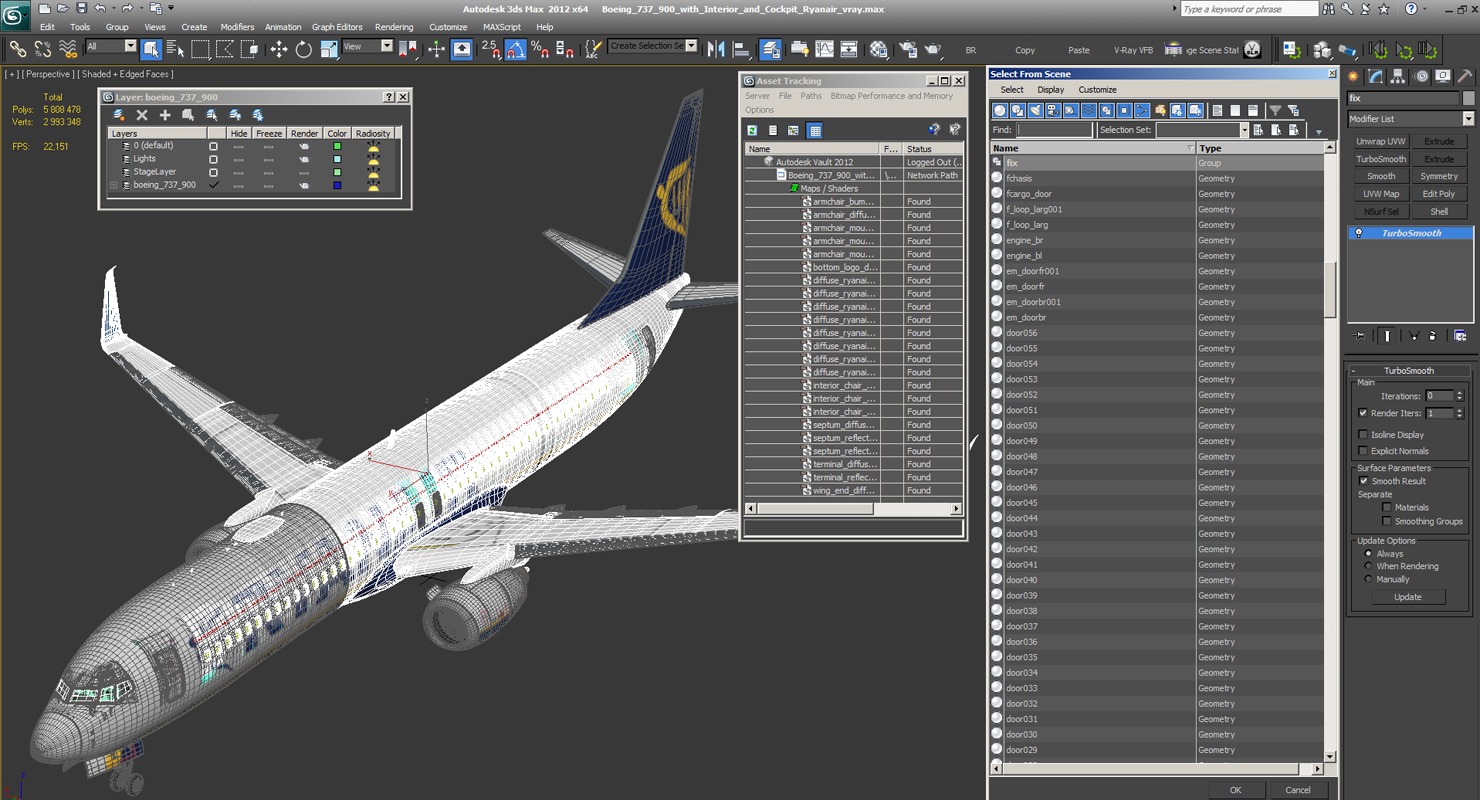Click the Mirror tool in main toolbar
The image size is (1480, 800).
tap(716, 48)
